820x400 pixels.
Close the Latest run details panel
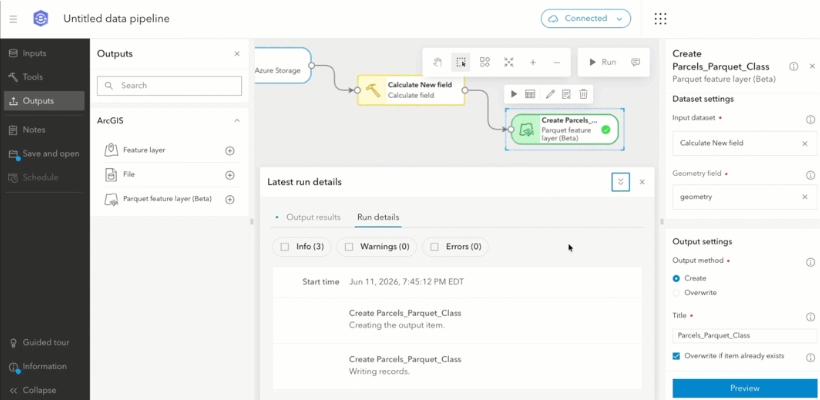click(x=642, y=182)
